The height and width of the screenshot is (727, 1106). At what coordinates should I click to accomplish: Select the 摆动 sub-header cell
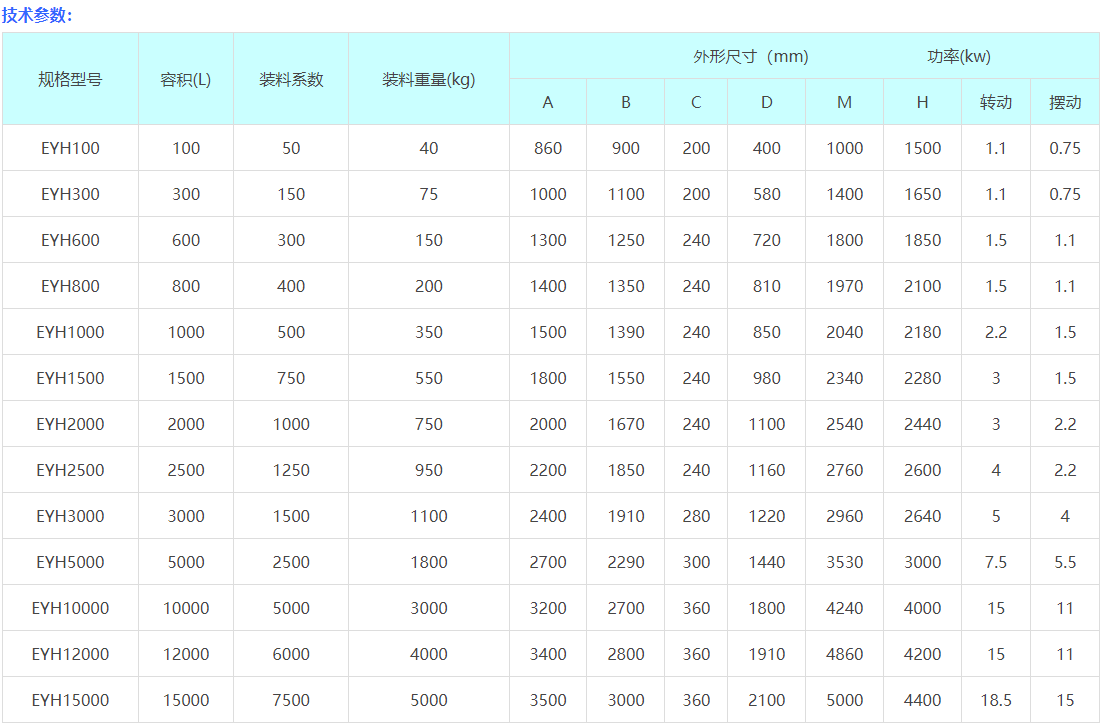(x=1065, y=102)
